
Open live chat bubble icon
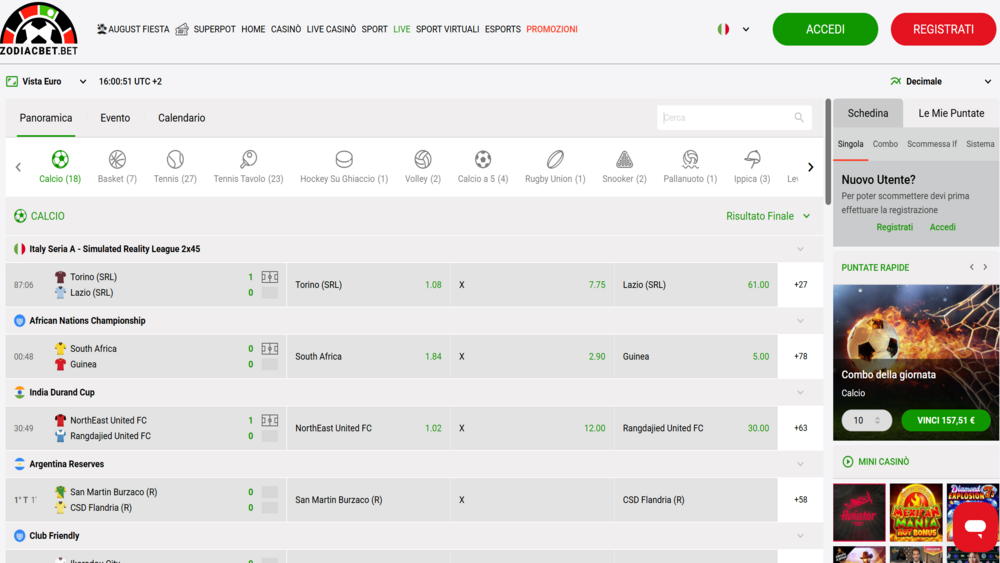975,527
